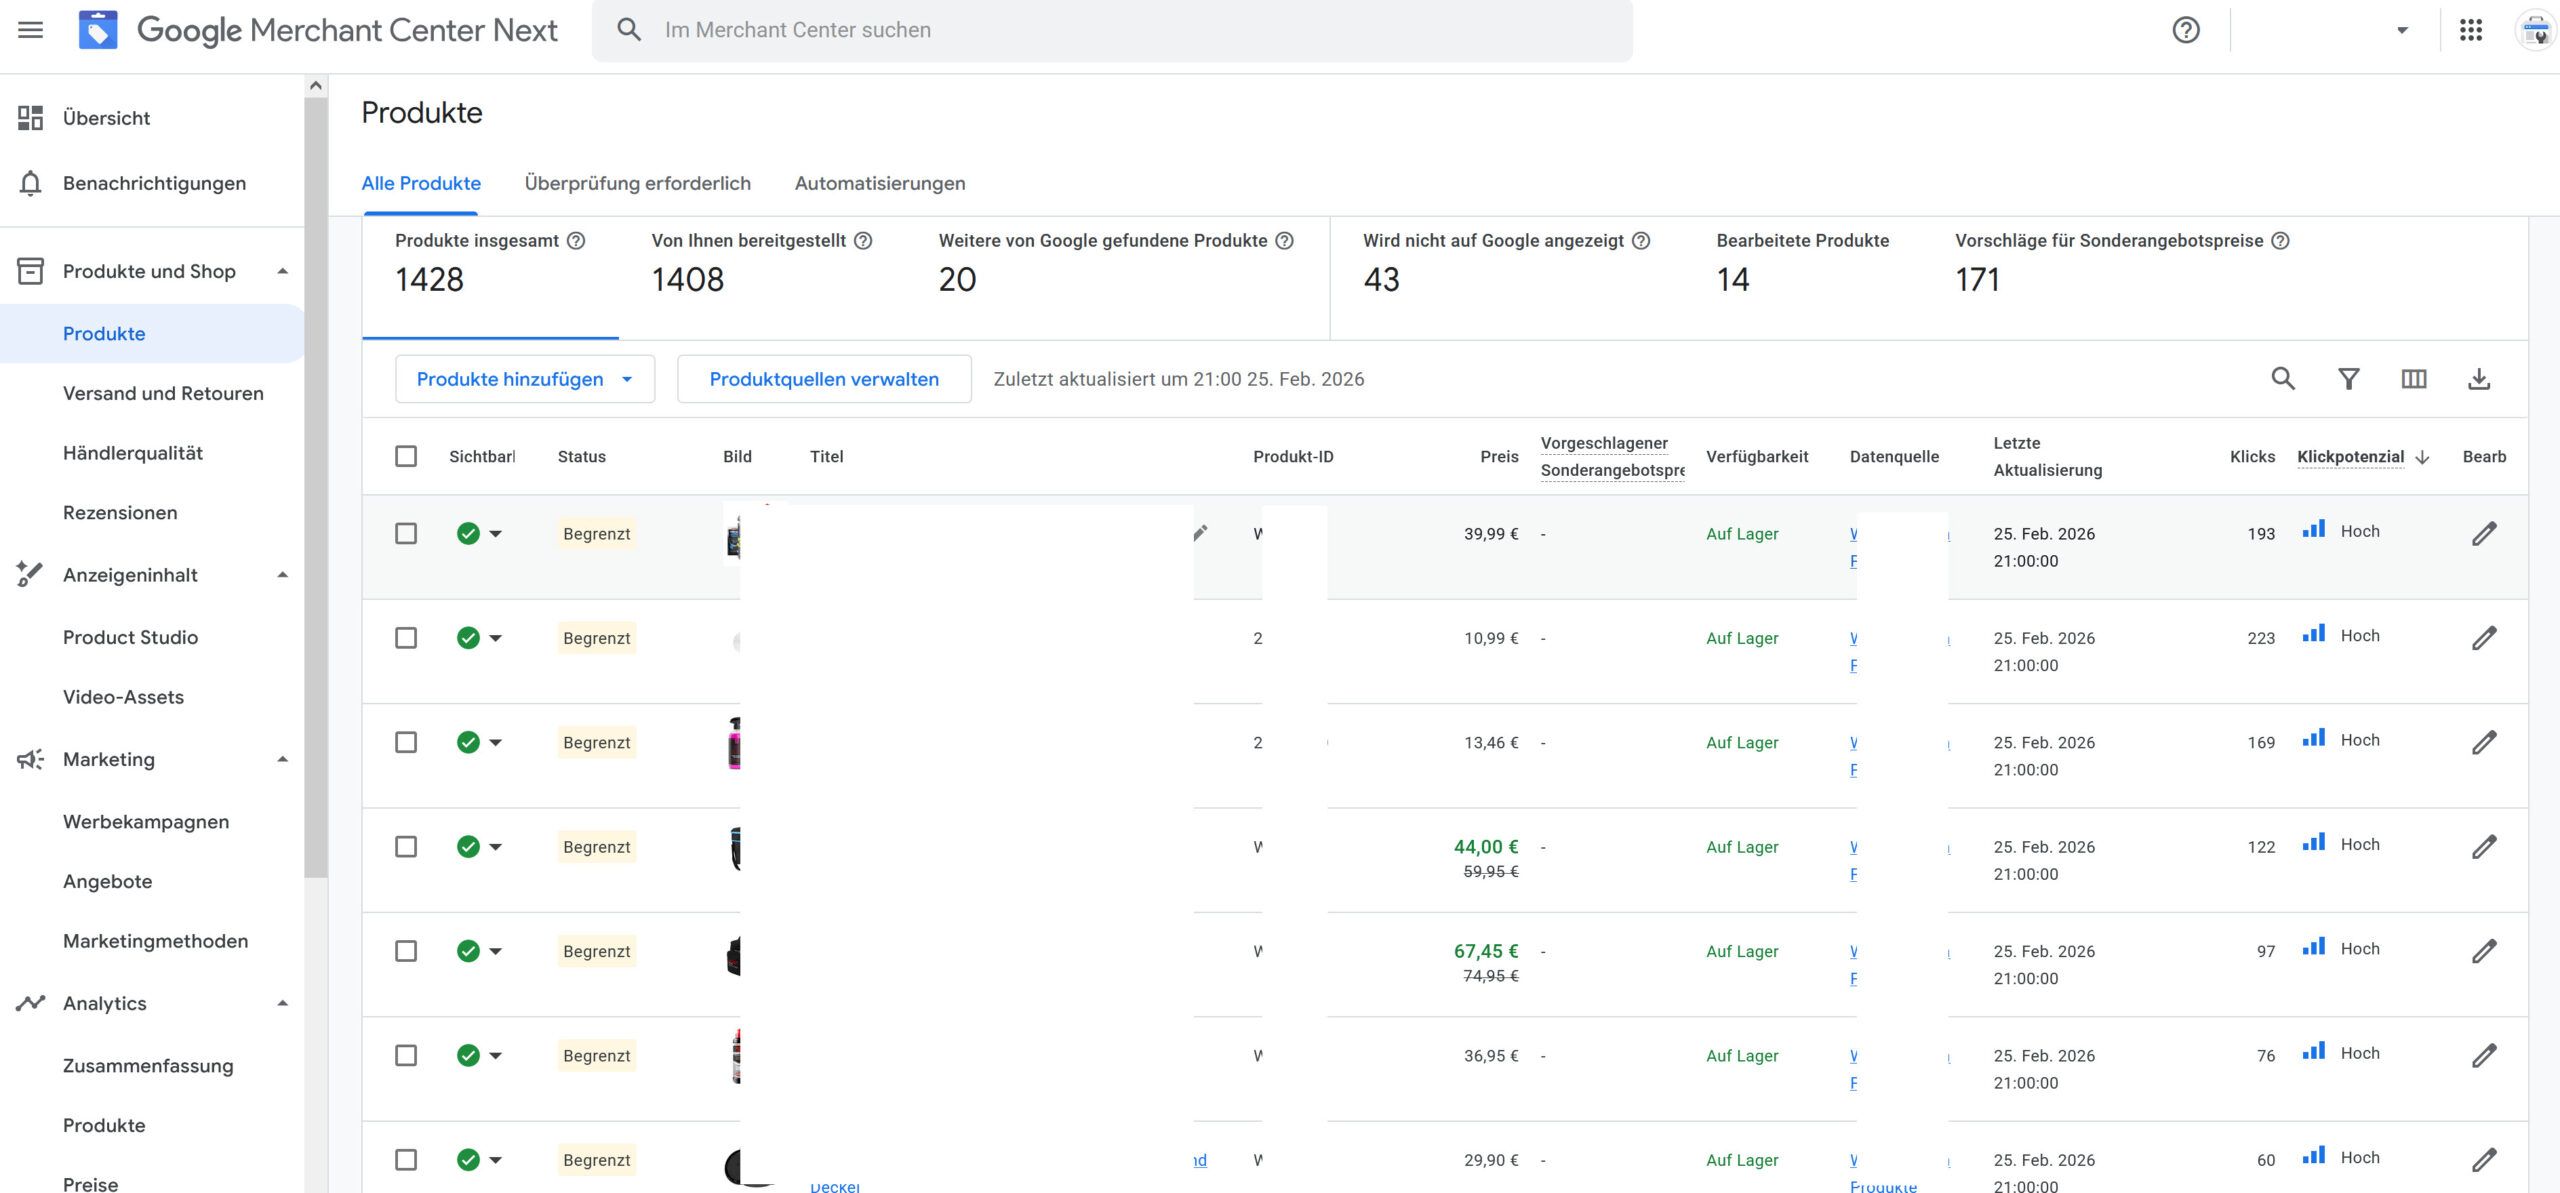Click info icon next to Produkte insgesamt

(576, 241)
